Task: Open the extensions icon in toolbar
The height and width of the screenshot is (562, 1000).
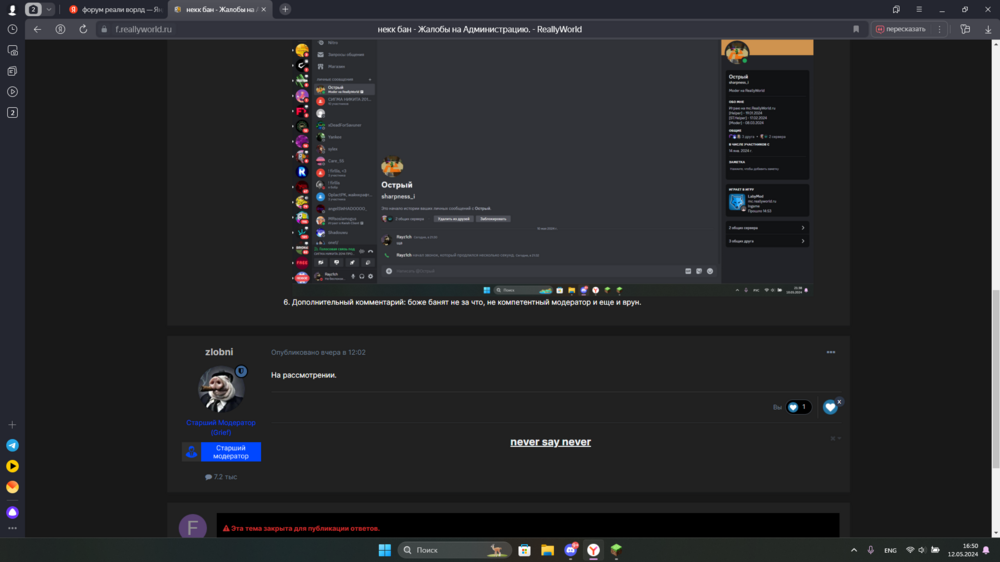Action: click(966, 29)
